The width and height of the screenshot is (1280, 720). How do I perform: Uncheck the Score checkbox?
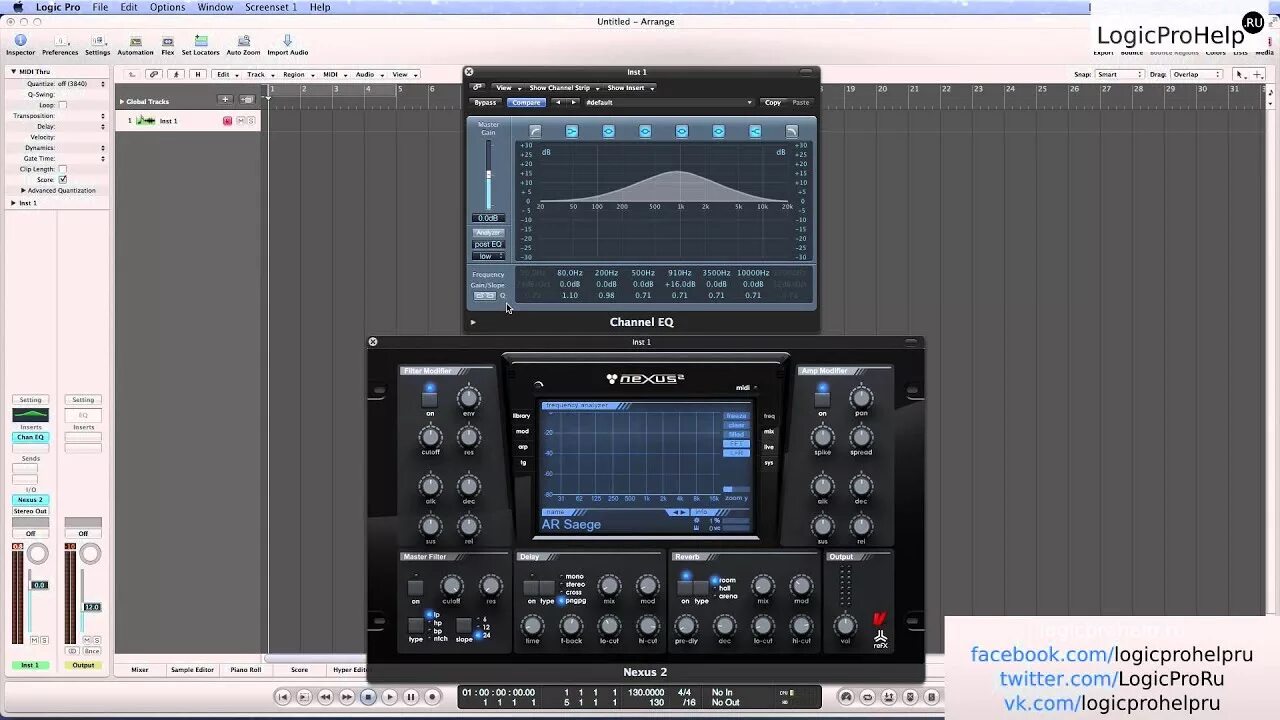click(x=62, y=180)
